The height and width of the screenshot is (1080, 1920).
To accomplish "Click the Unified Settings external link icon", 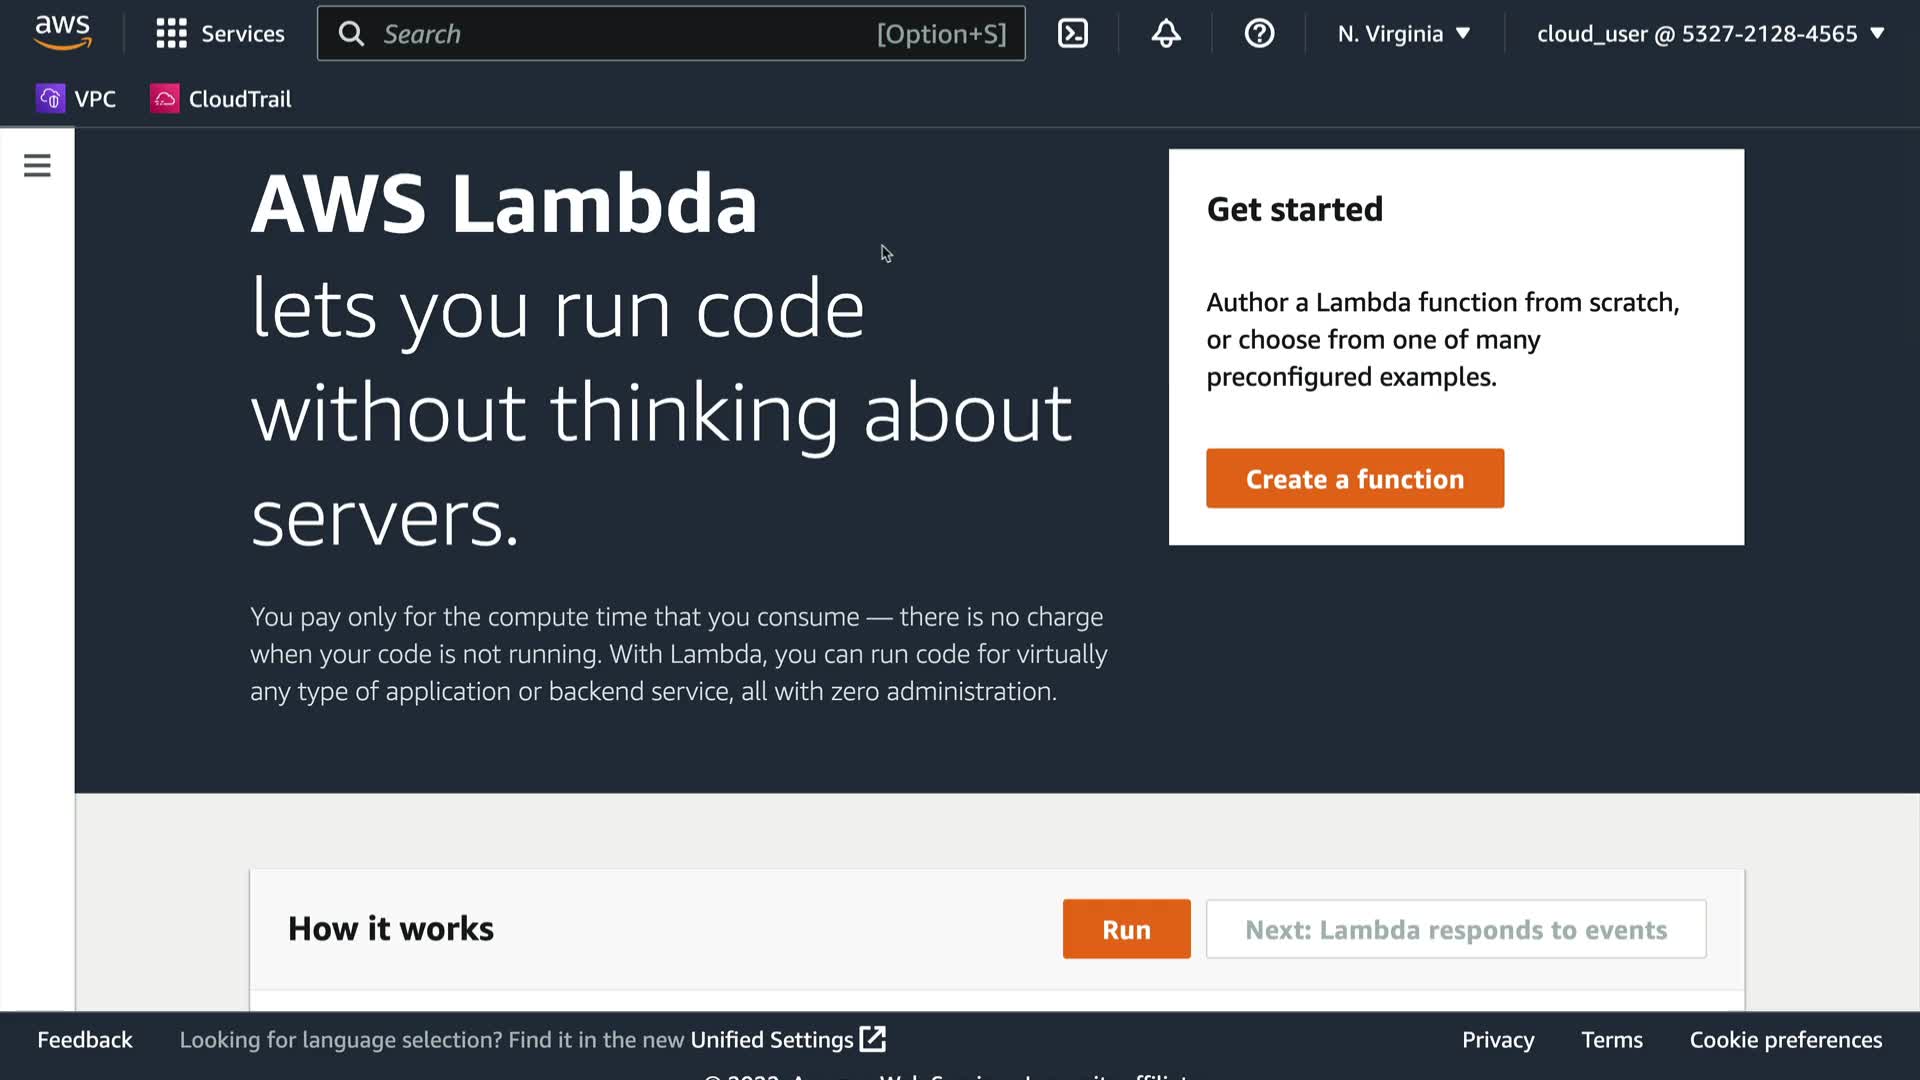I will tap(873, 1039).
